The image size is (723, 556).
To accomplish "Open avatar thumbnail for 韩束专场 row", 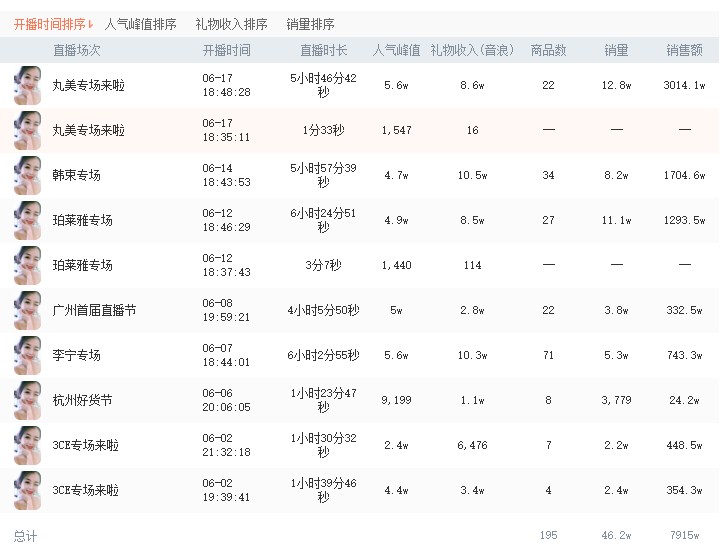I will [x=28, y=175].
